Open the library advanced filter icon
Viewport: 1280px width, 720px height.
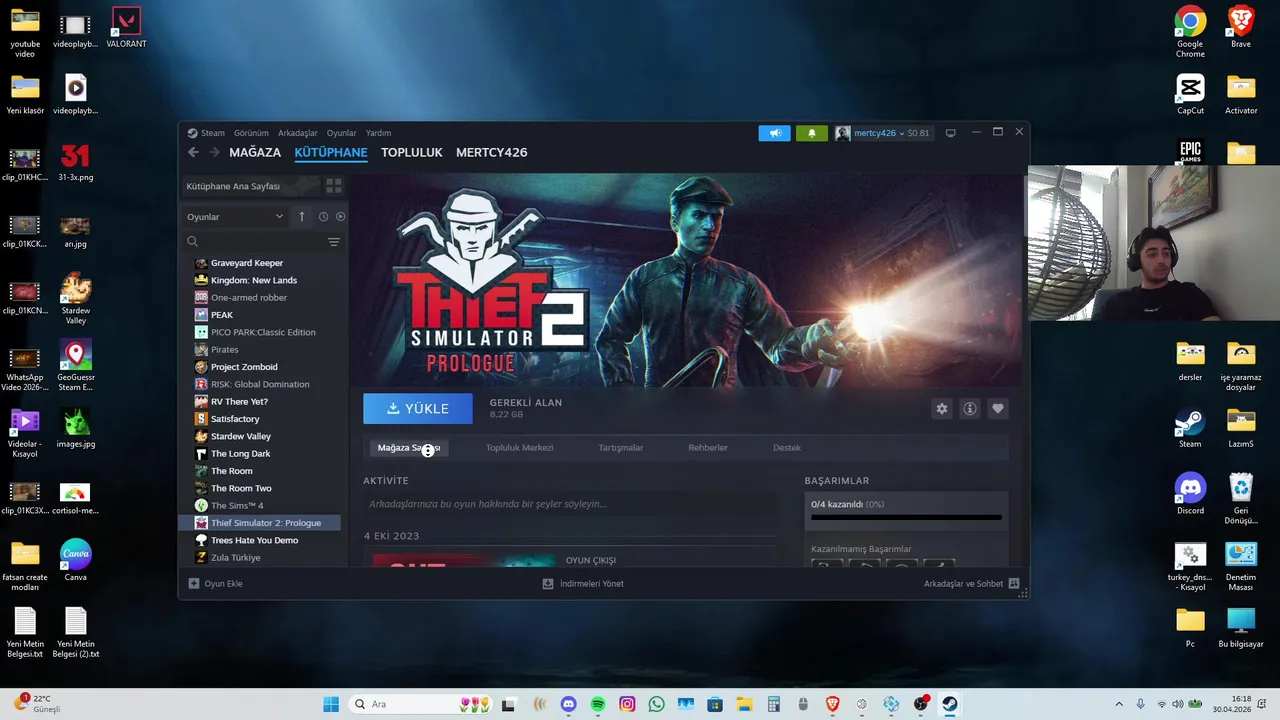click(334, 242)
